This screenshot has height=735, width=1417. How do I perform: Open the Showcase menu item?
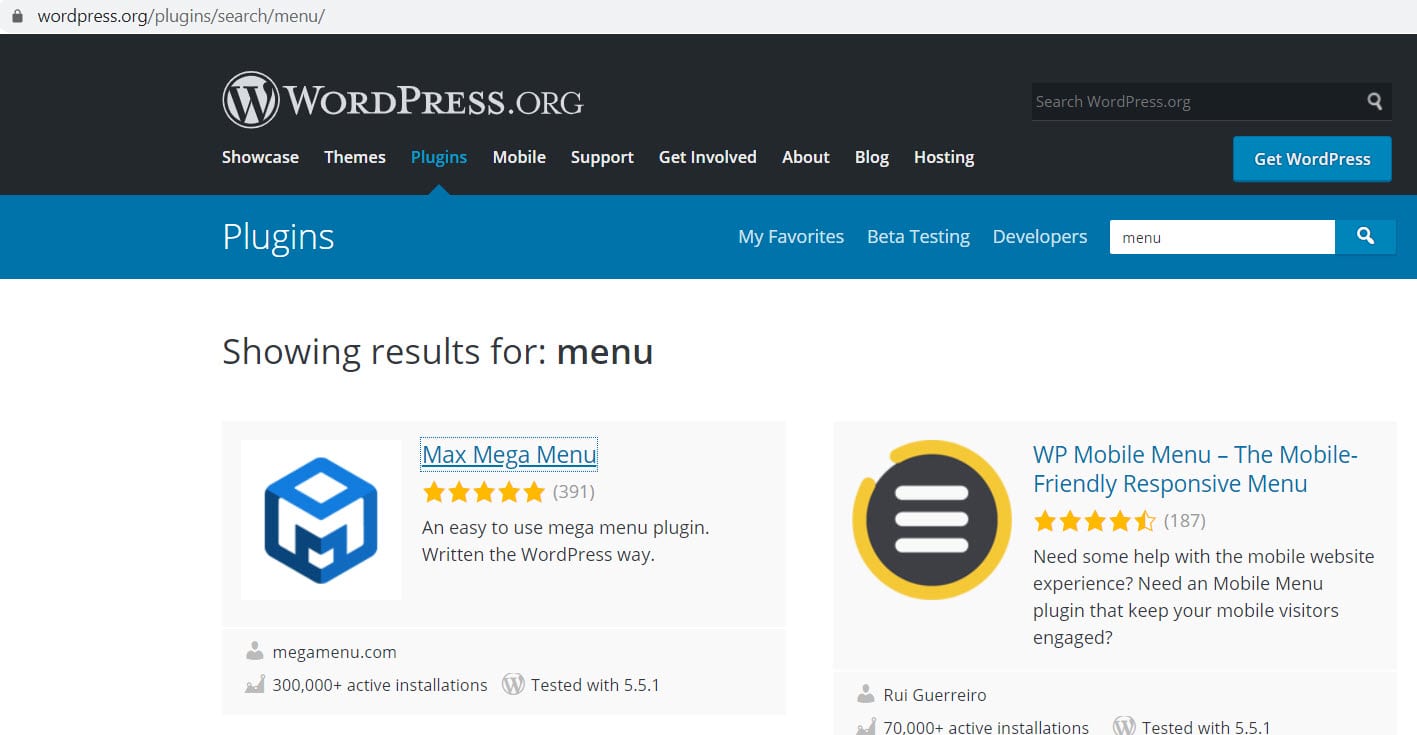click(x=260, y=157)
